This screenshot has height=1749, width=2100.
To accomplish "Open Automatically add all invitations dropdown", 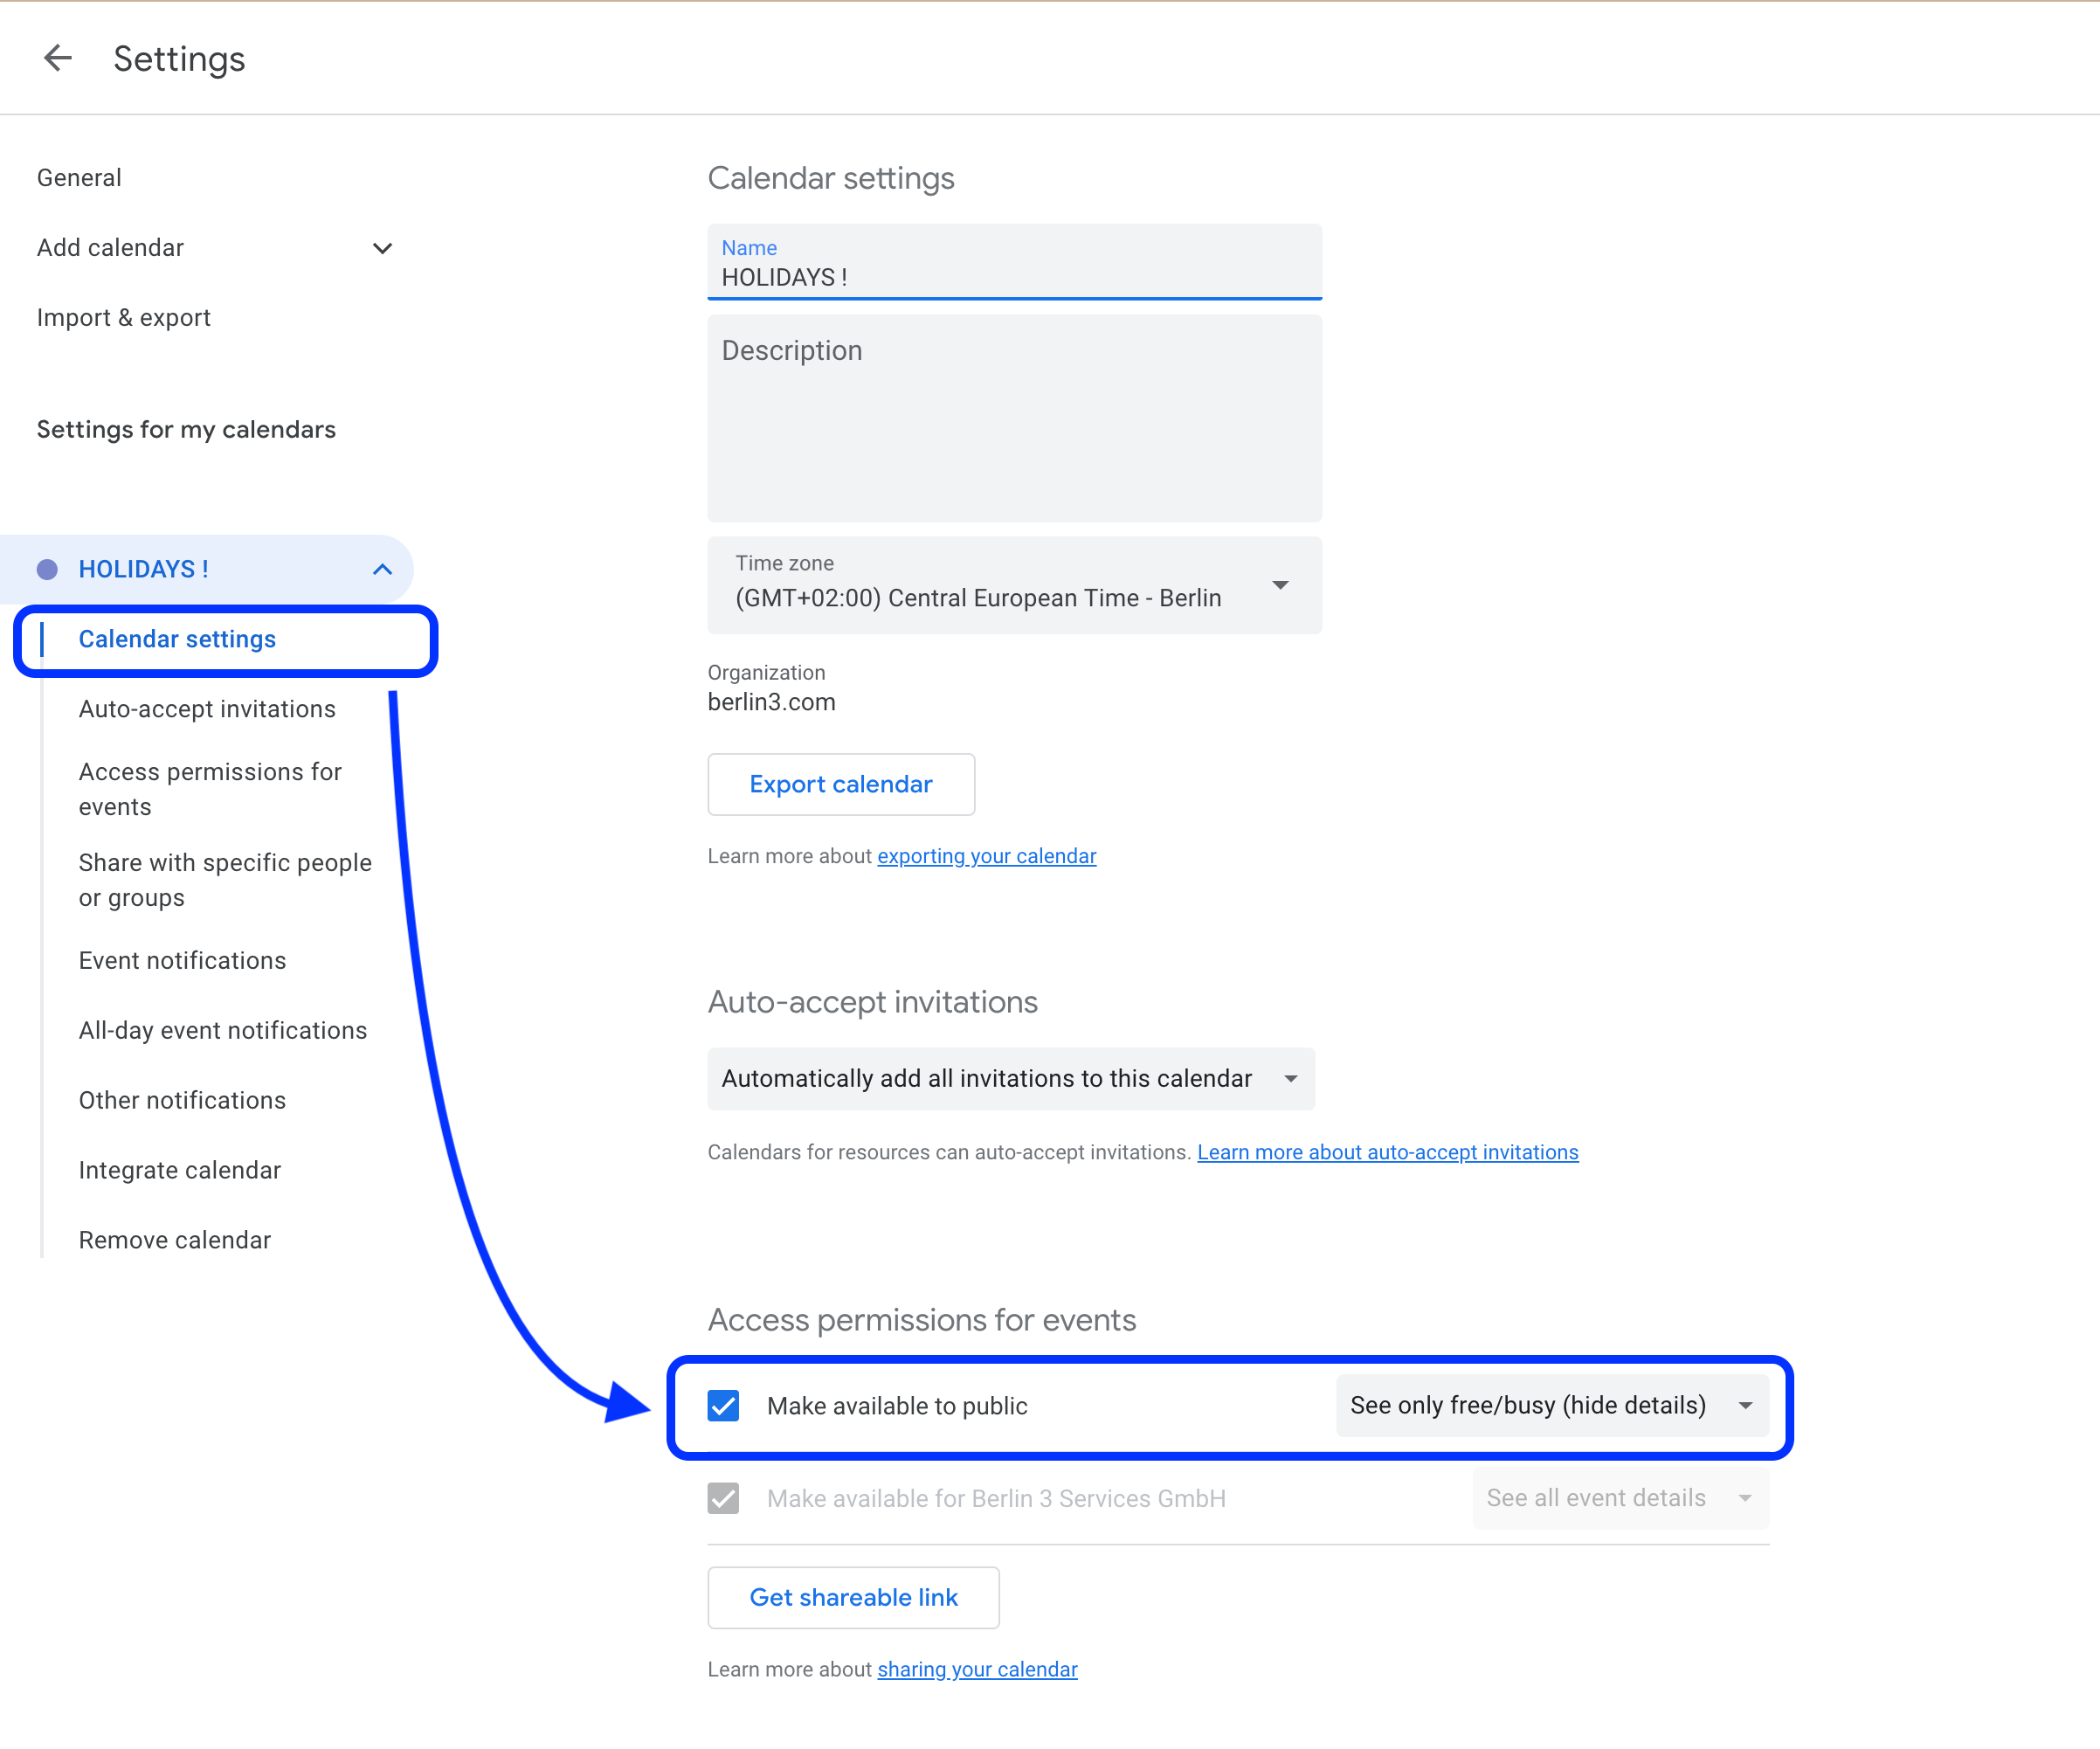I will click(x=1010, y=1078).
